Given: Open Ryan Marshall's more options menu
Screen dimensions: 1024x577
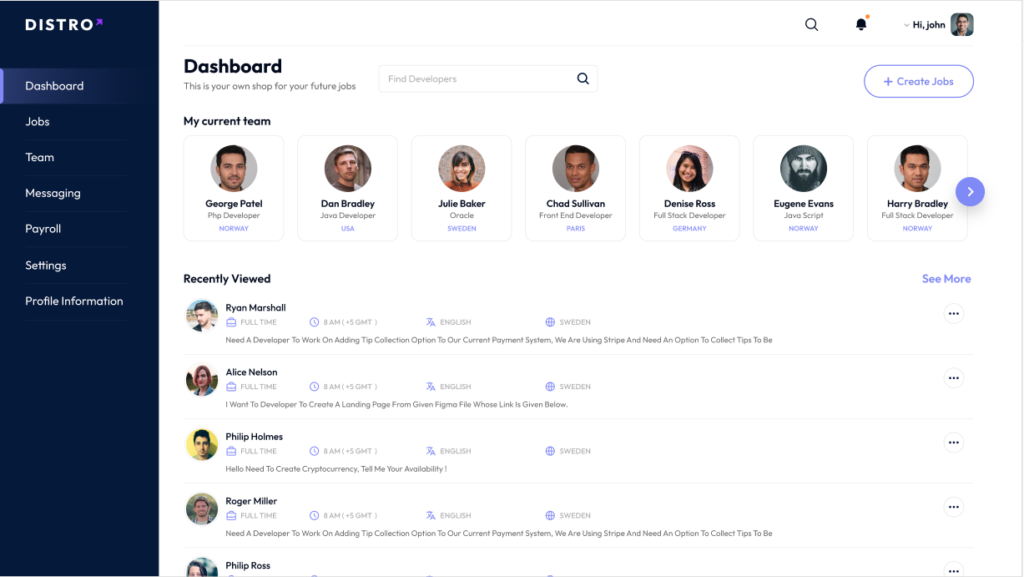Looking at the screenshot, I should pyautogui.click(x=953, y=314).
